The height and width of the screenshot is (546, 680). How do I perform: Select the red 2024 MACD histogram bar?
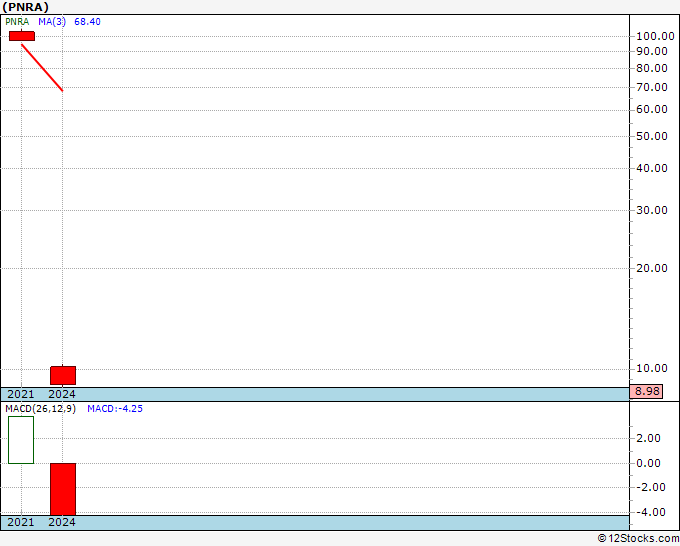(63, 489)
